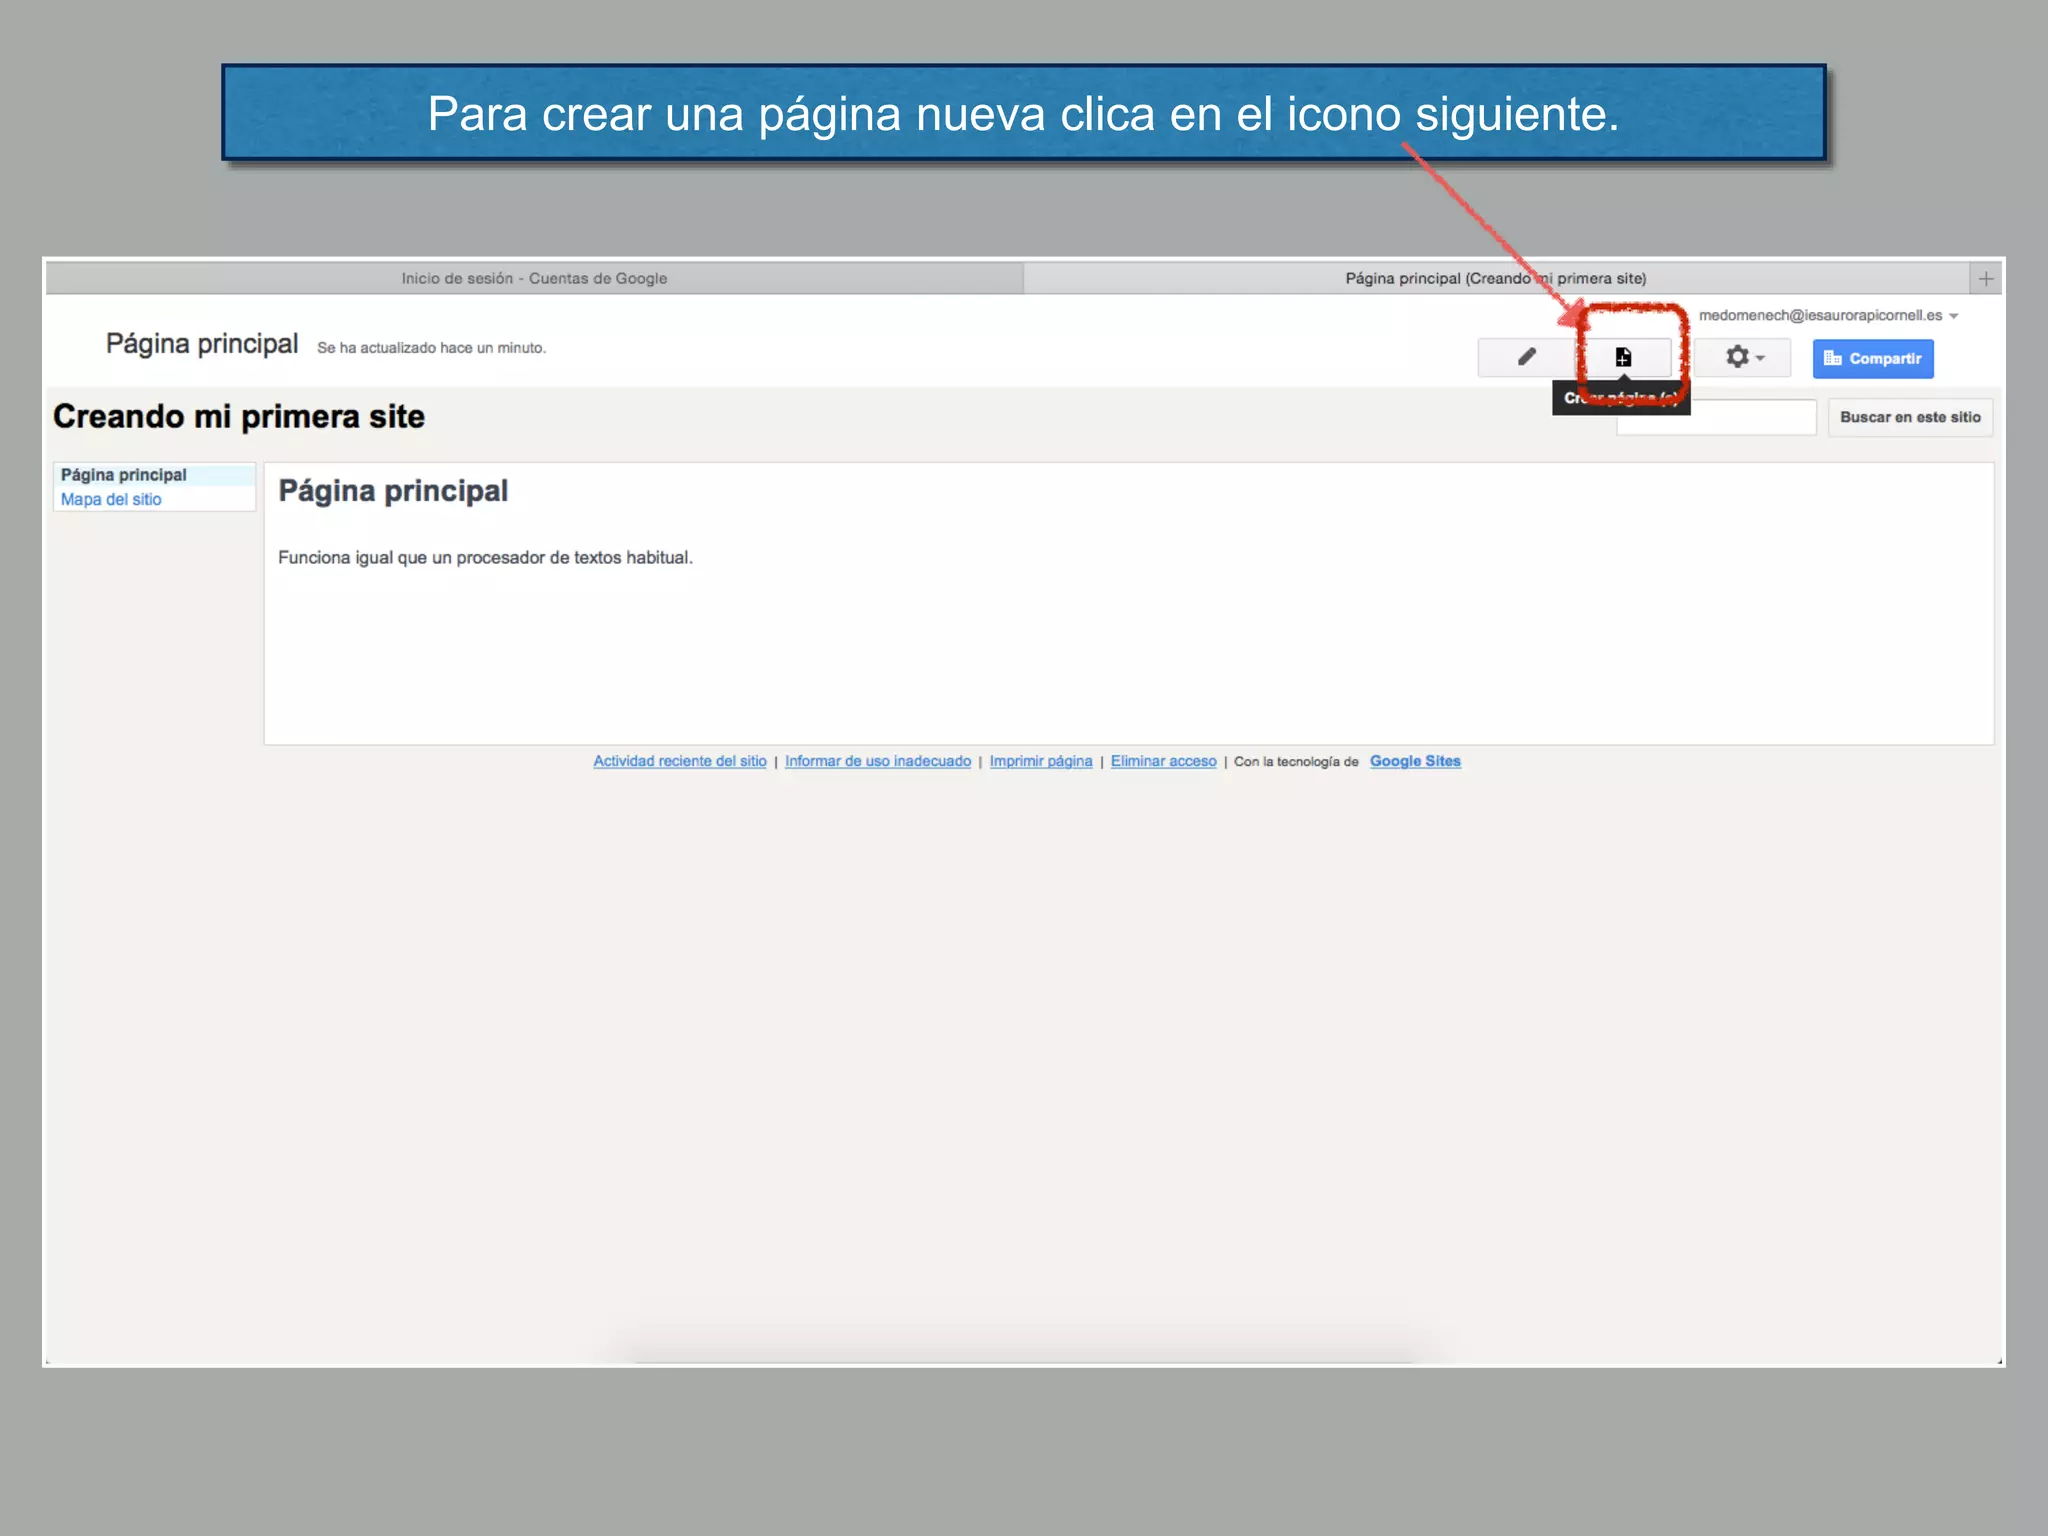Image resolution: width=2048 pixels, height=1536 pixels.
Task: Open the Google Sites footer link
Action: pyautogui.click(x=1415, y=761)
